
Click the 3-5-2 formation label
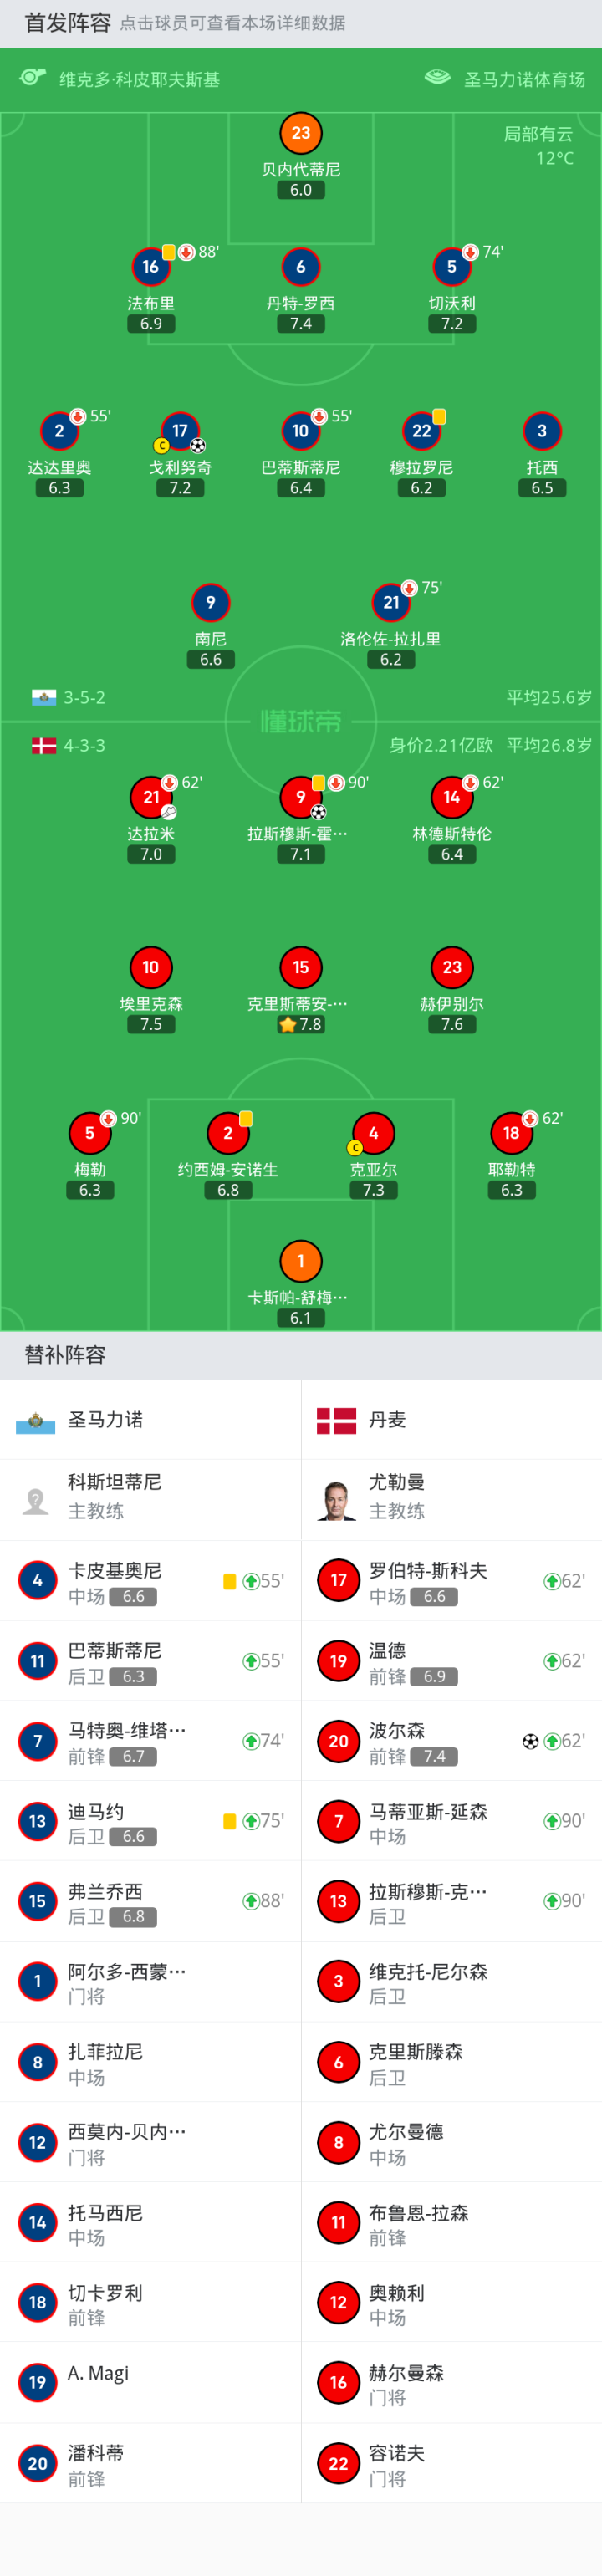pos(84,698)
